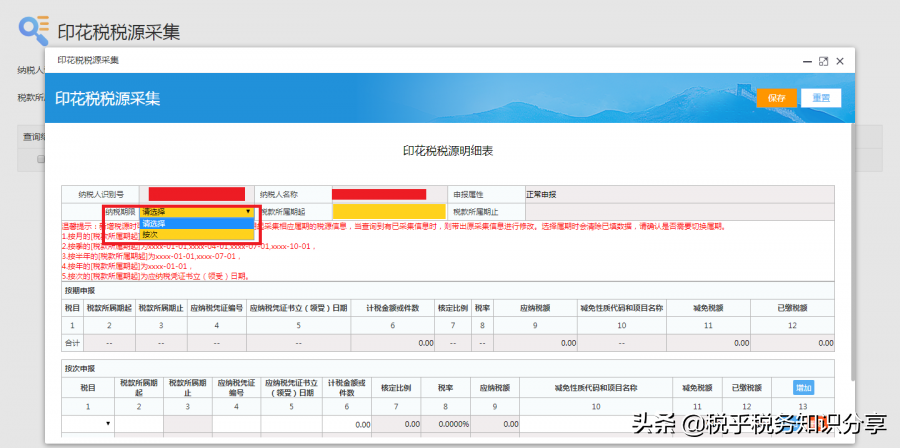The height and width of the screenshot is (448, 900).
Task: Click the 3.按半年的 hint line in red
Action: click(x=152, y=256)
